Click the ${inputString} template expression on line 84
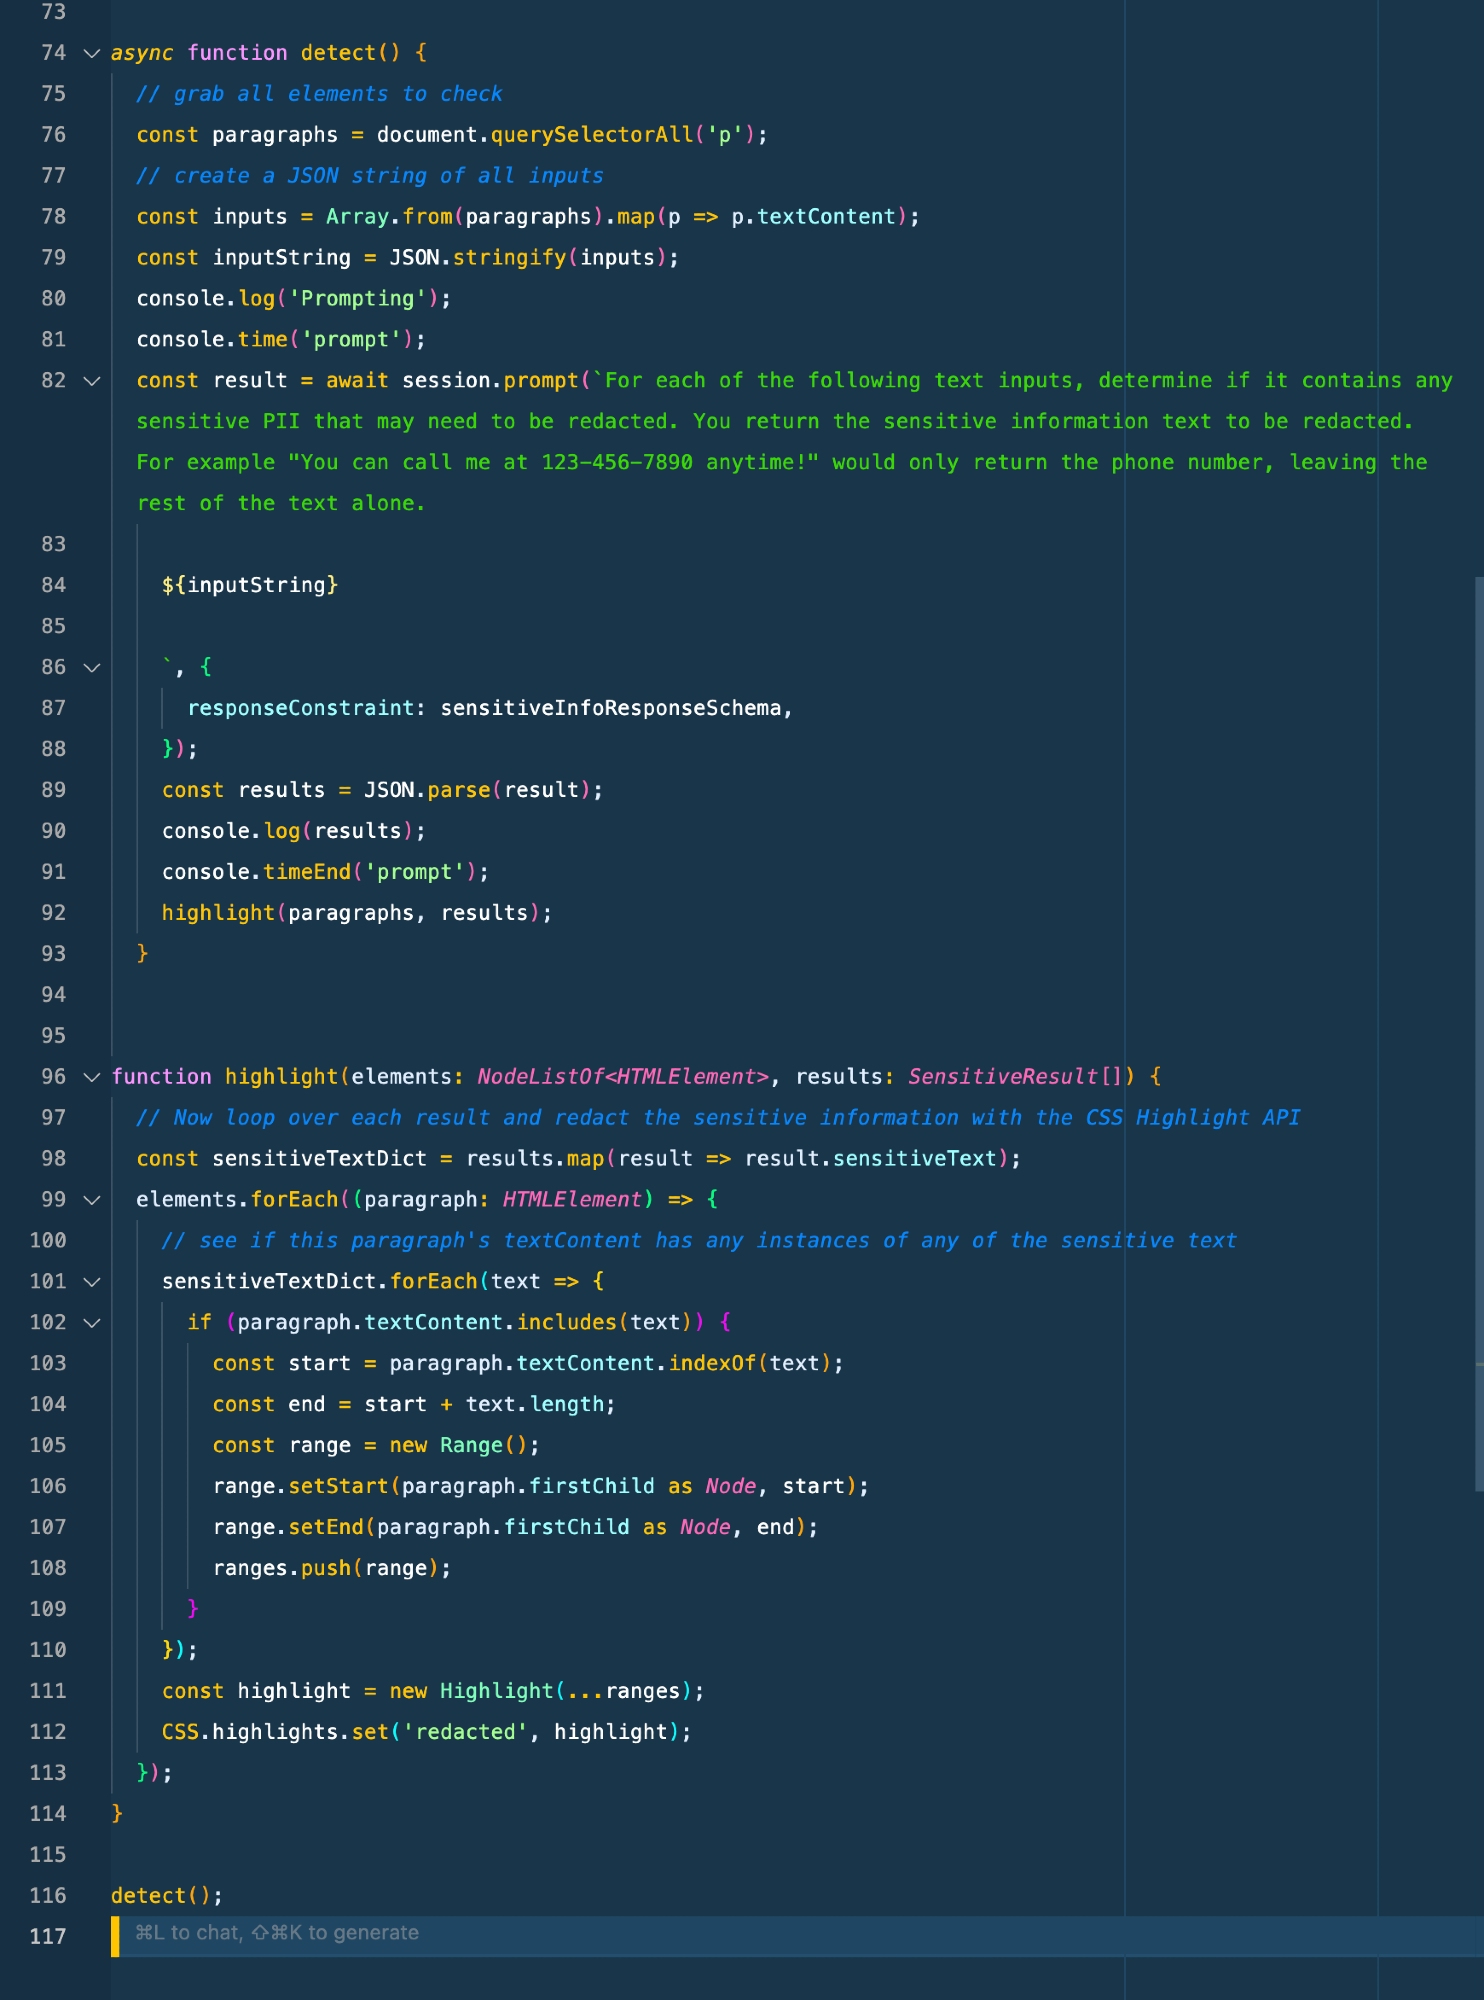Image resolution: width=1484 pixels, height=2000 pixels. 250,585
